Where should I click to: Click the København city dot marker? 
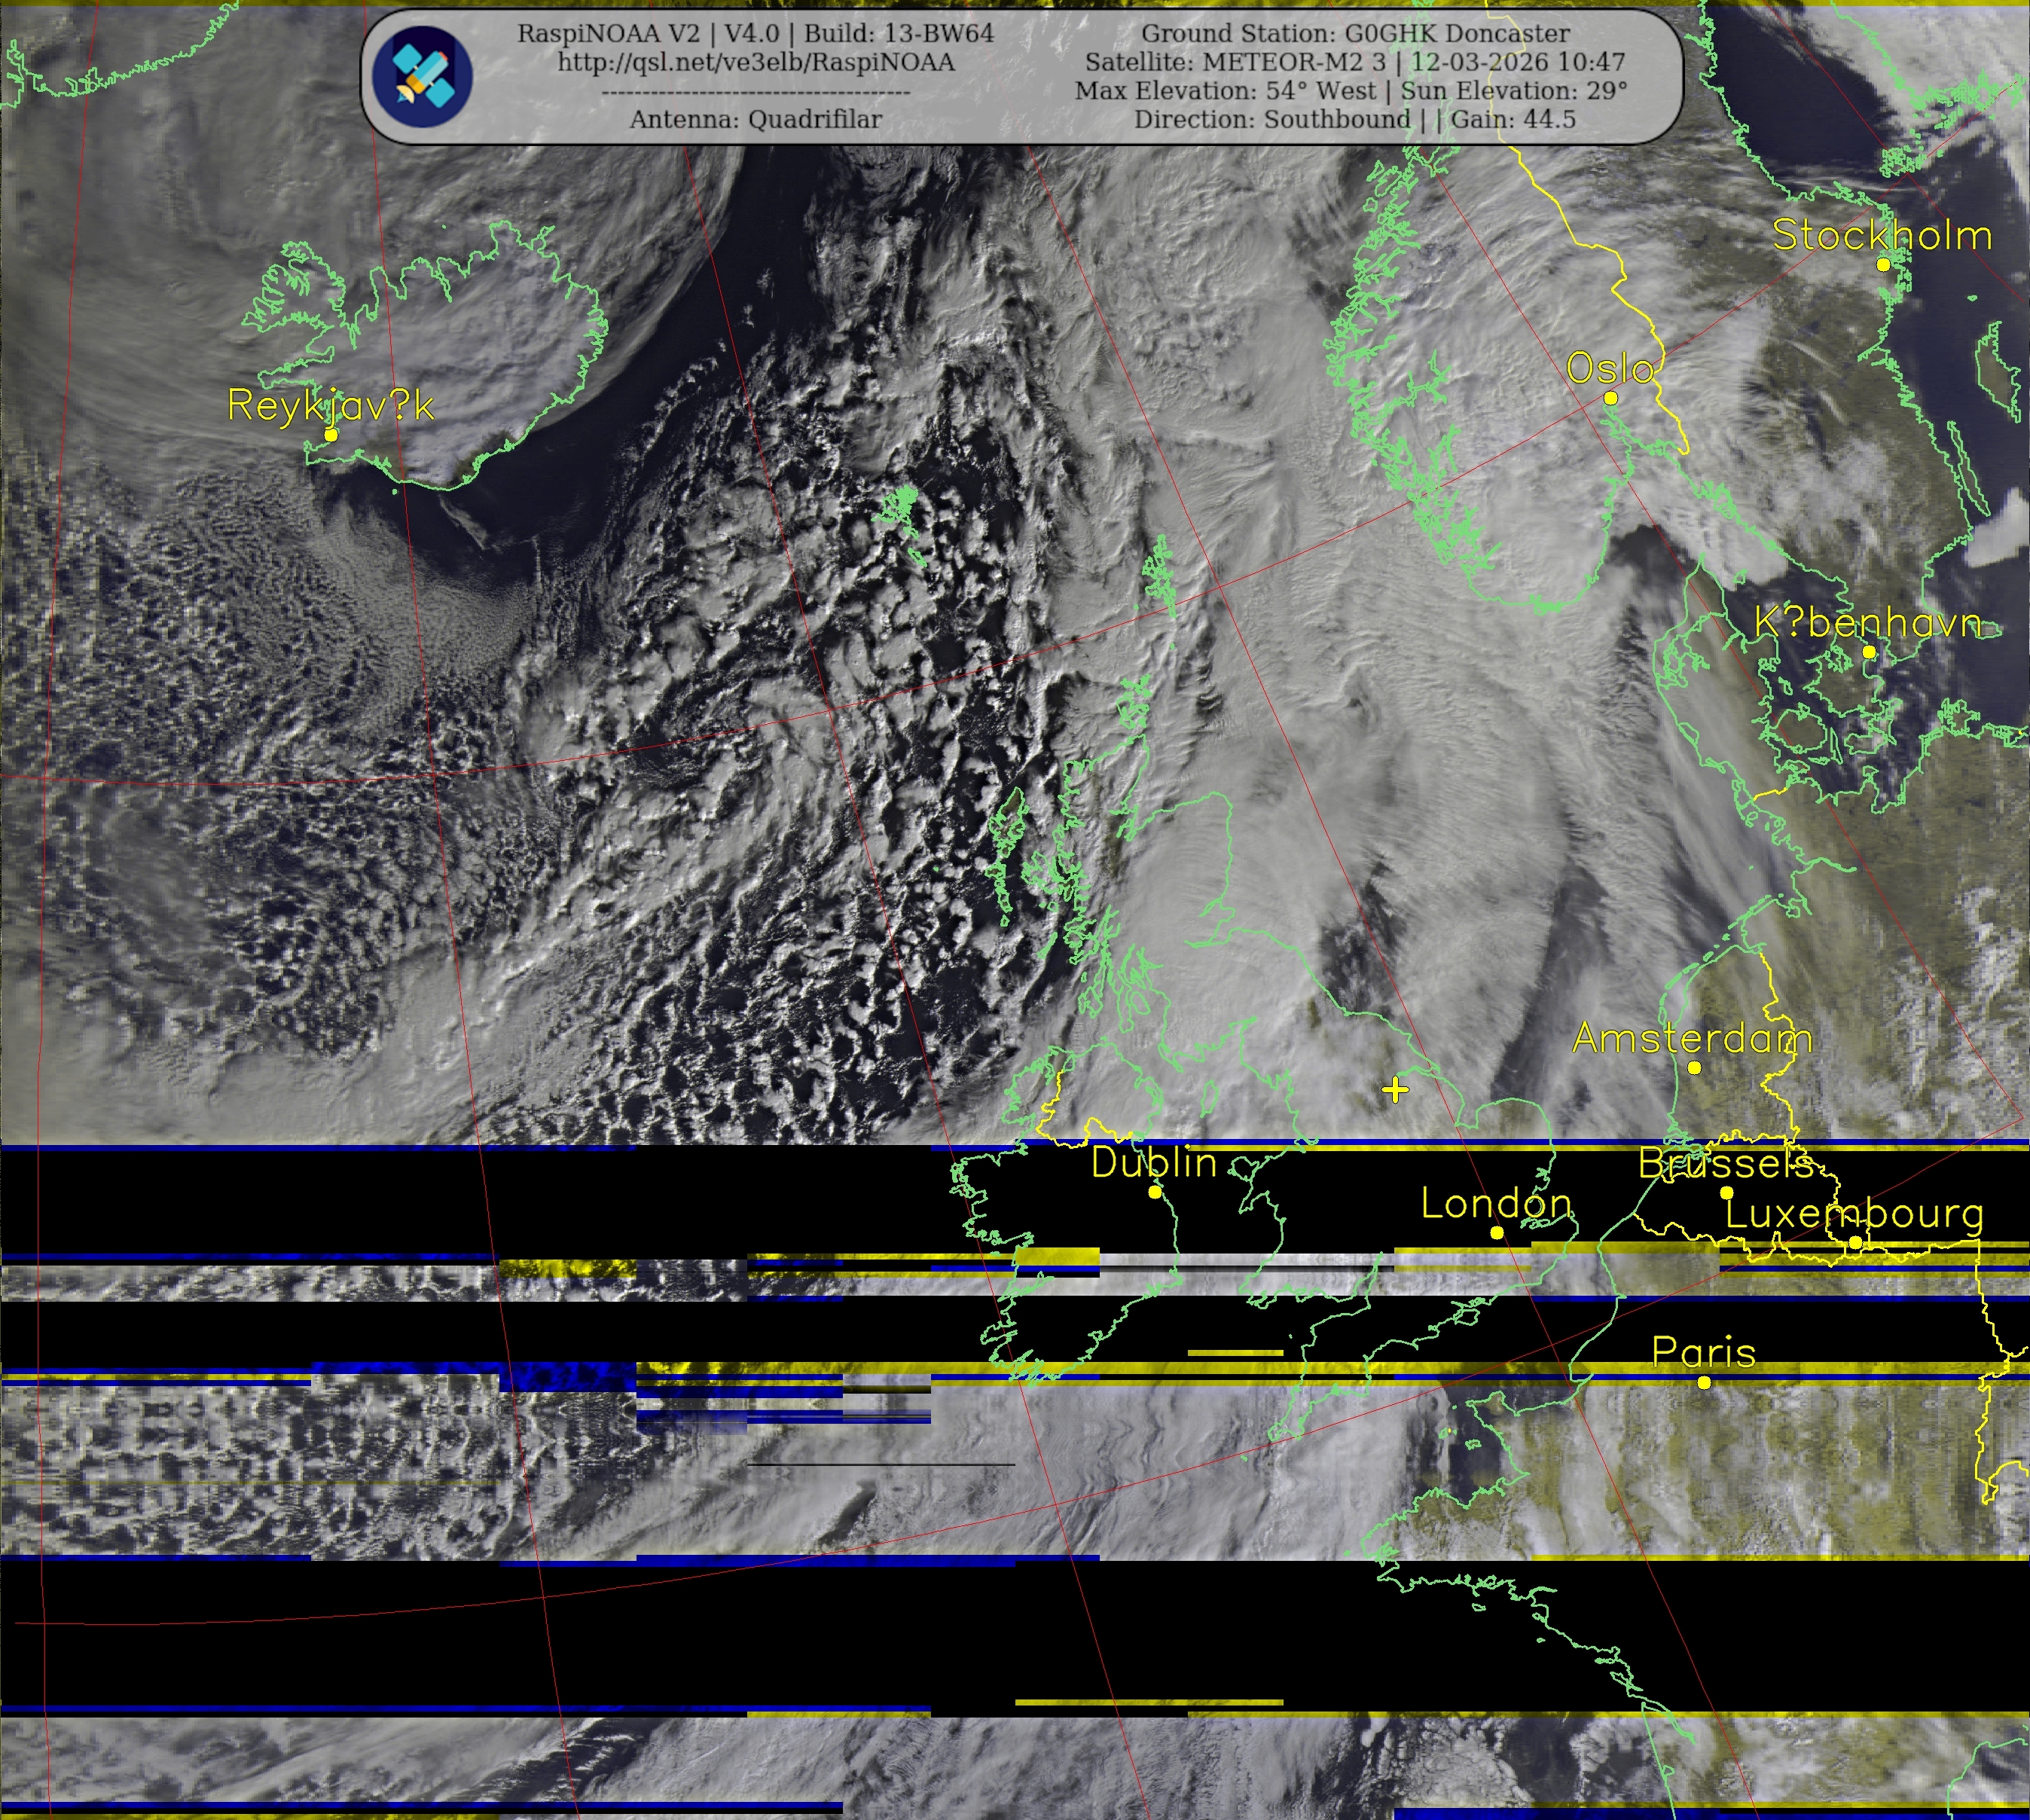(1869, 652)
